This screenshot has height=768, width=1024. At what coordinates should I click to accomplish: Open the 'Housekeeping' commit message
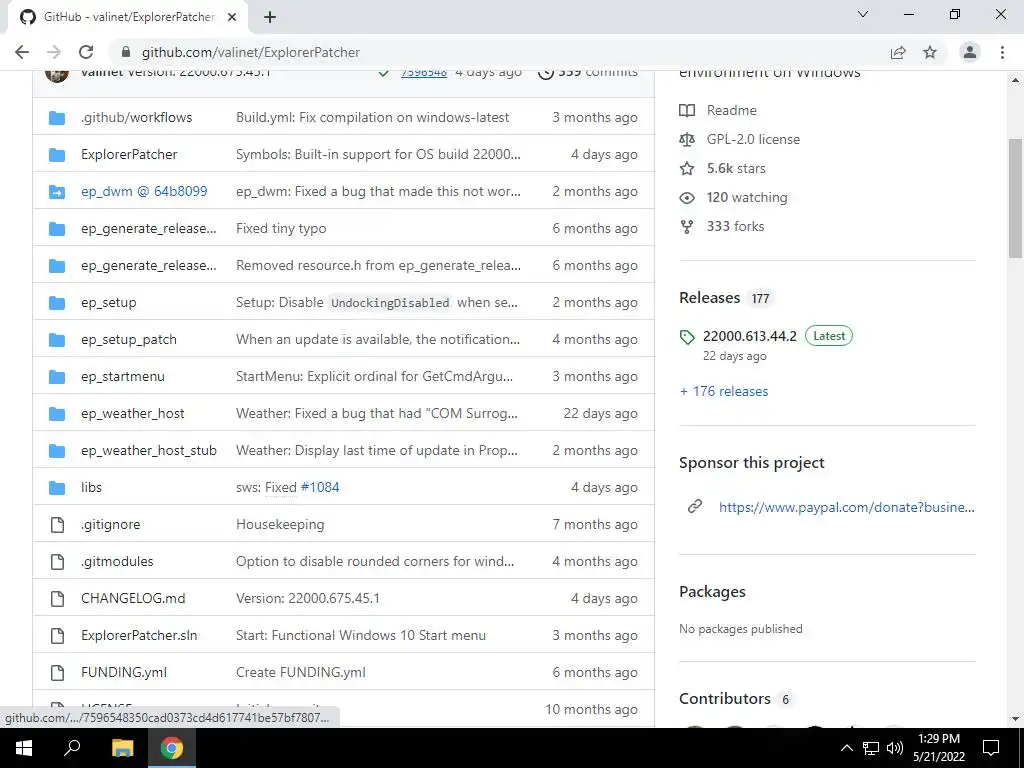(x=280, y=524)
